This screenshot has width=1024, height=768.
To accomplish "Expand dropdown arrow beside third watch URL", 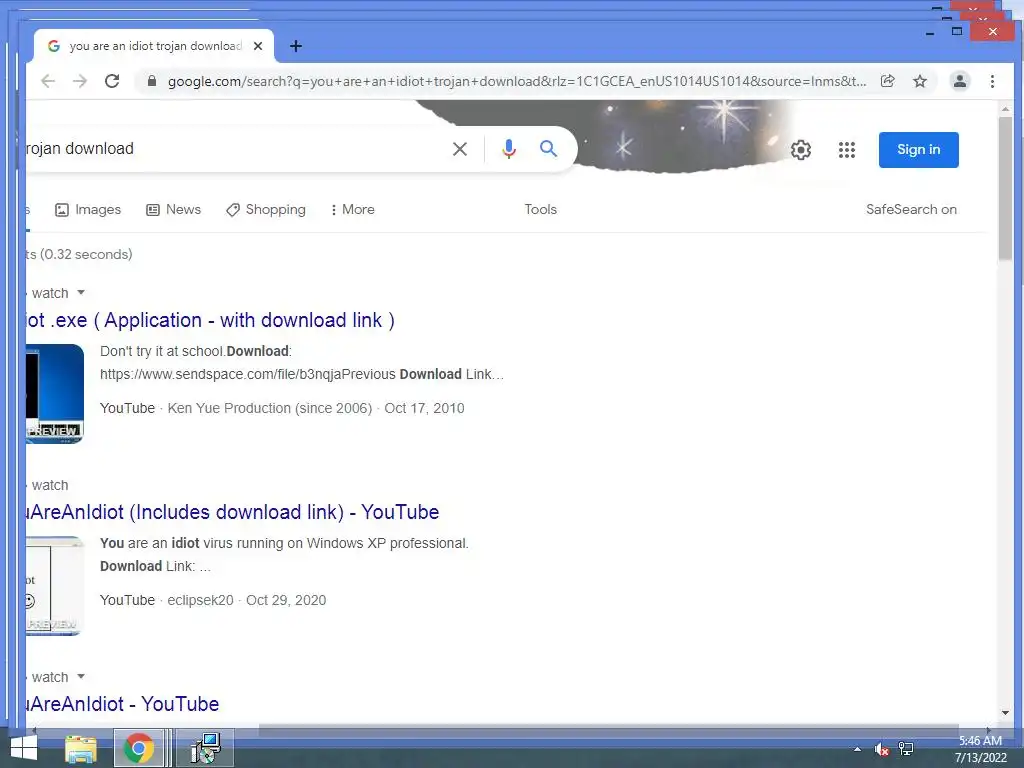I will click(81, 677).
